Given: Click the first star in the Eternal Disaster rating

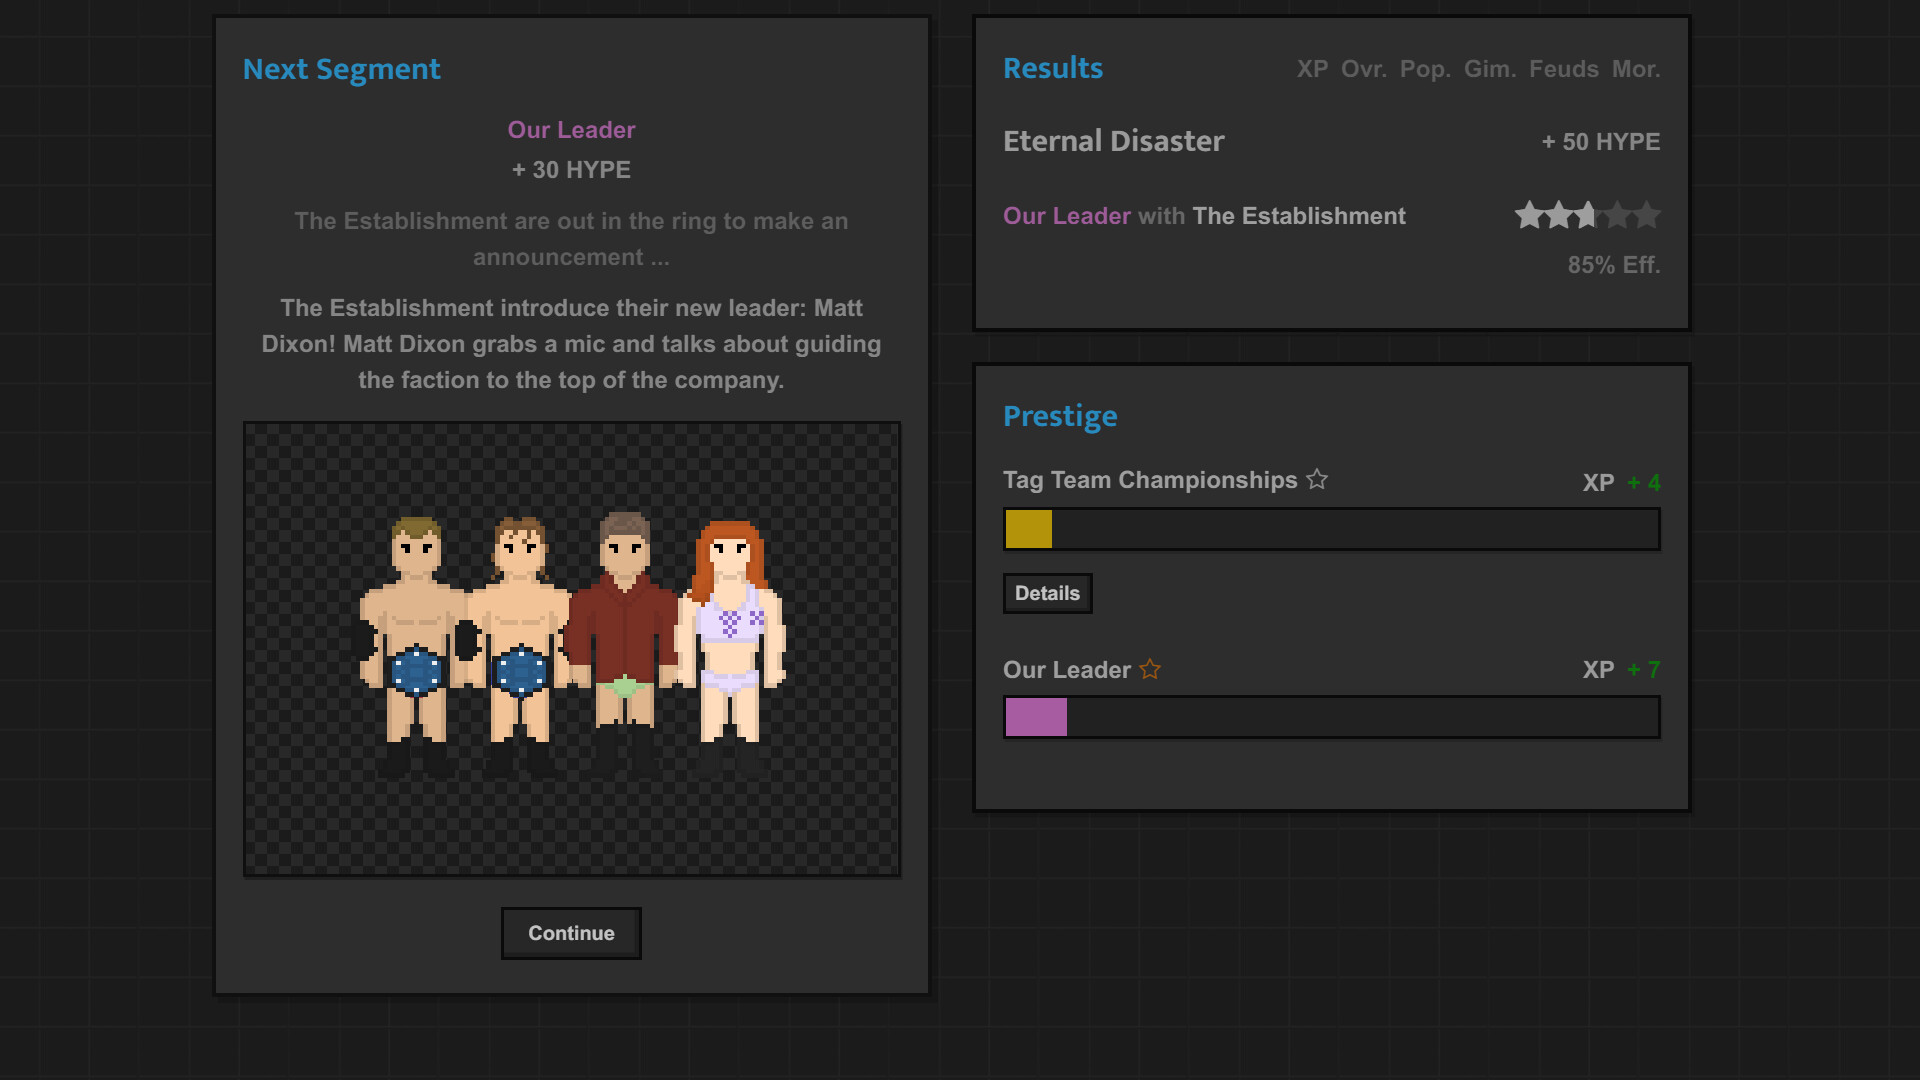Looking at the screenshot, I should [x=1527, y=215].
